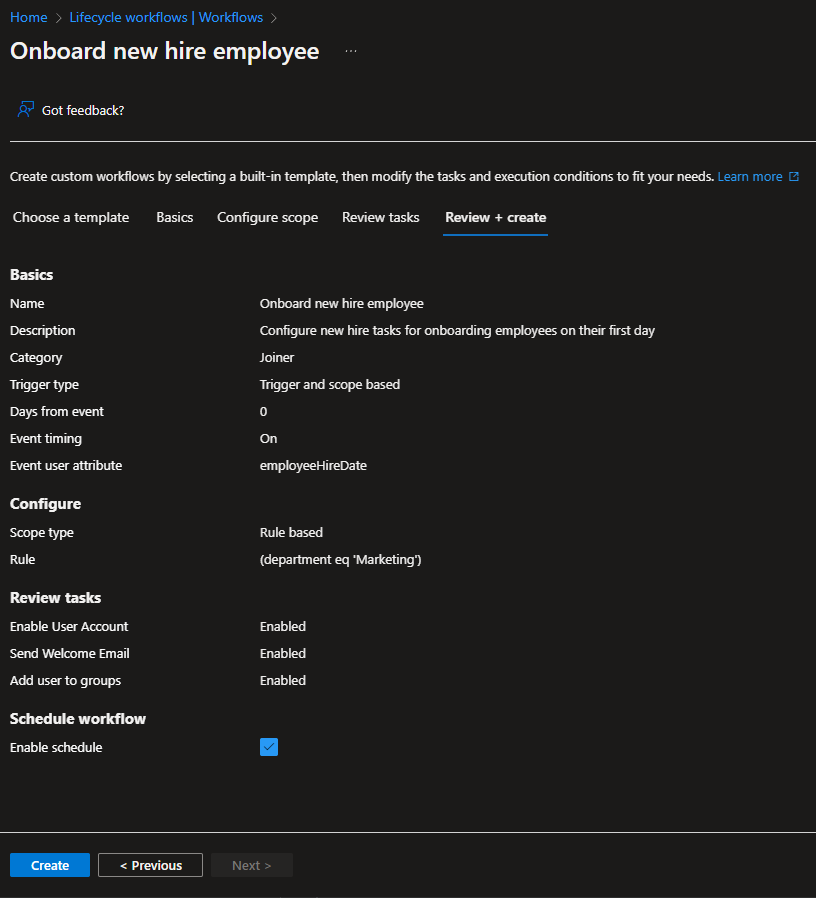Click the external link icon after Learn more
816x898 pixels.
pyautogui.click(x=794, y=177)
